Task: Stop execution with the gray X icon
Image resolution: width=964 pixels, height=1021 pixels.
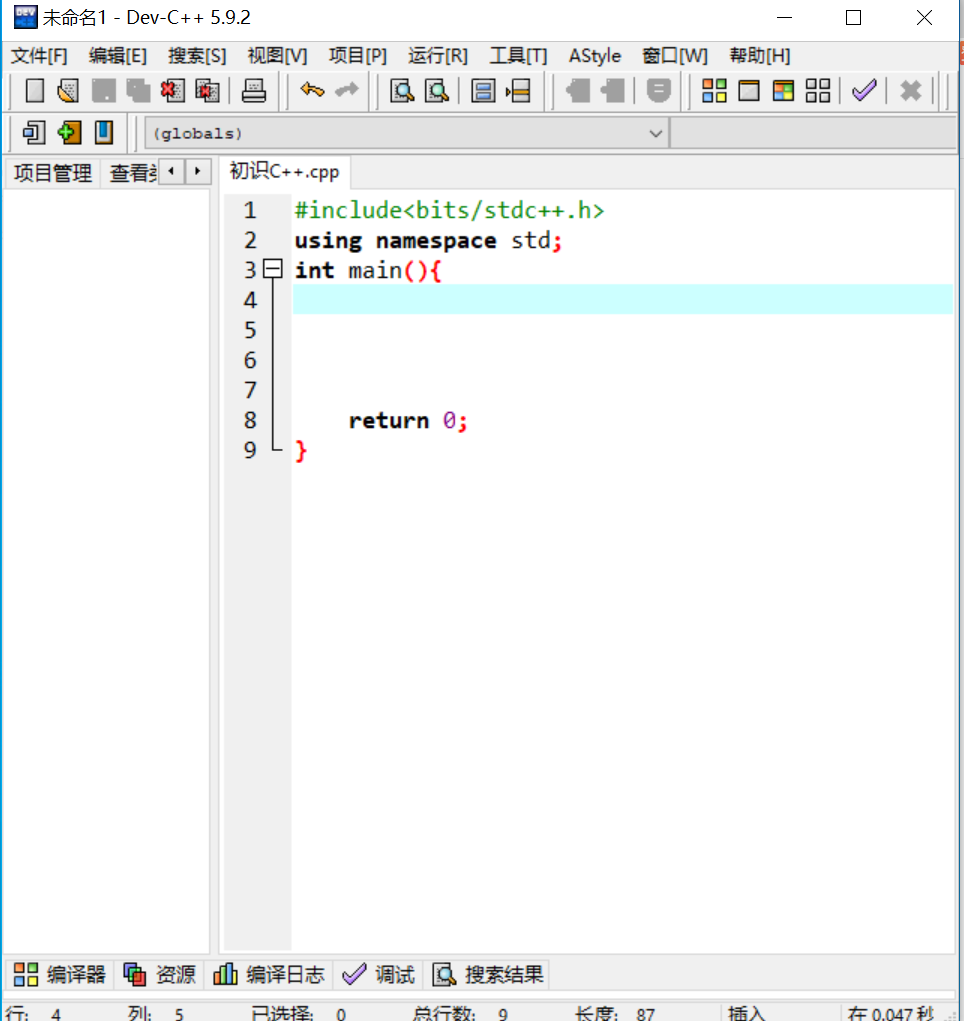Action: [x=911, y=91]
